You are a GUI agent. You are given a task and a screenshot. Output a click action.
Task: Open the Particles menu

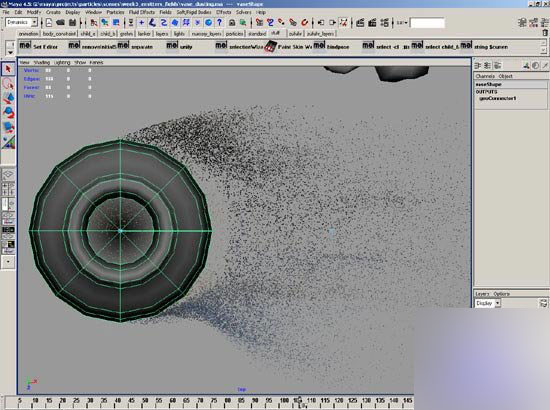[115, 12]
